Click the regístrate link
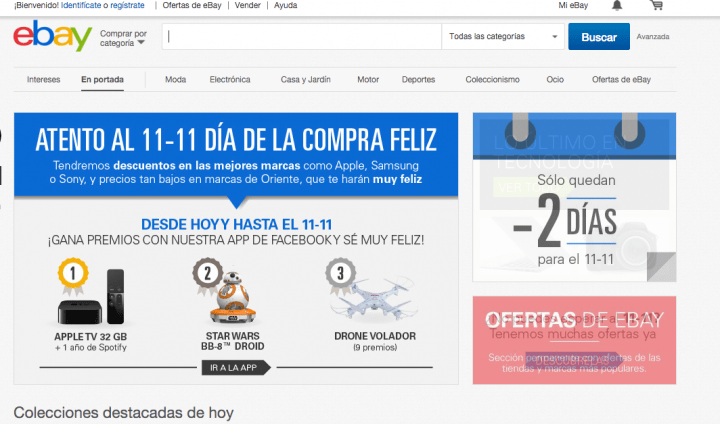The image size is (720, 424). coord(127,6)
